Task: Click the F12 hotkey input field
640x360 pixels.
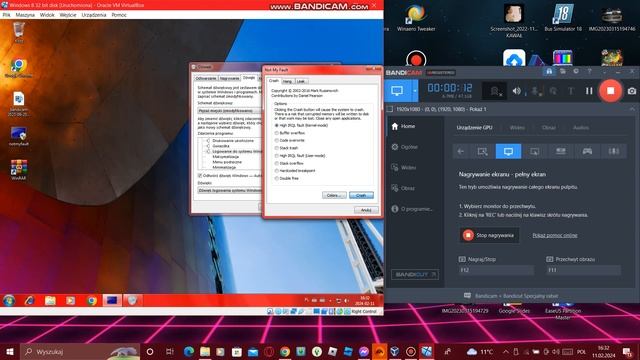Action: (496, 270)
